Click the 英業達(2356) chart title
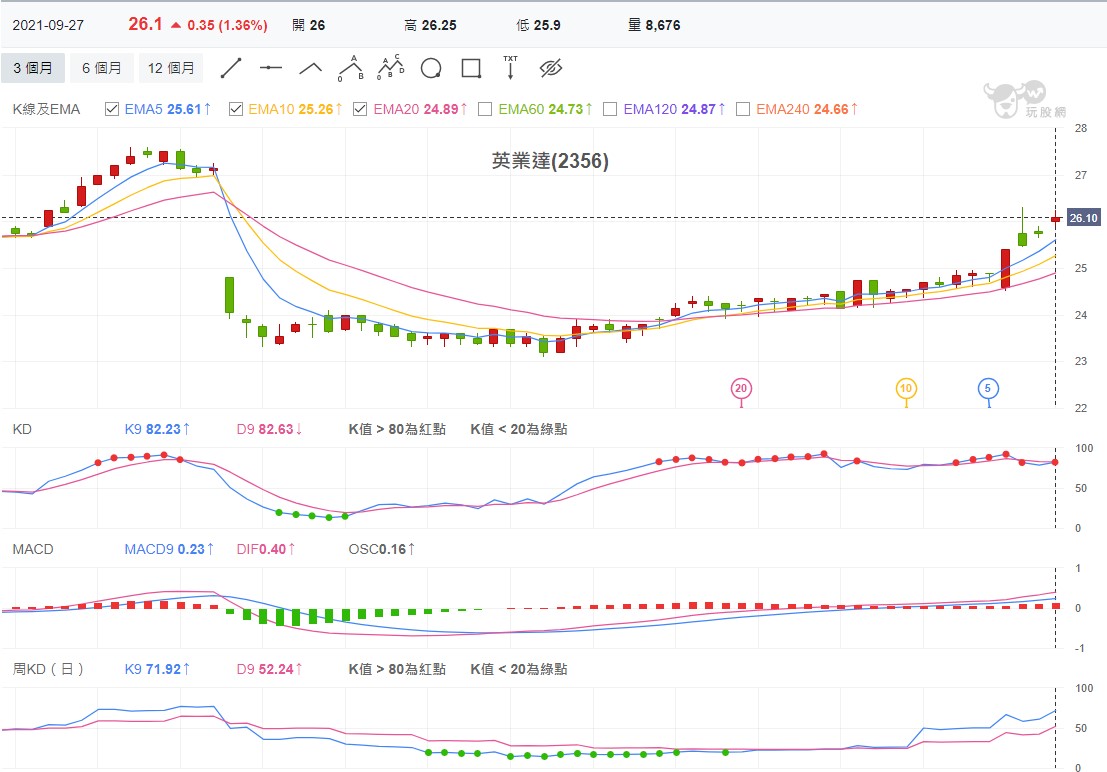 pyautogui.click(x=550, y=161)
